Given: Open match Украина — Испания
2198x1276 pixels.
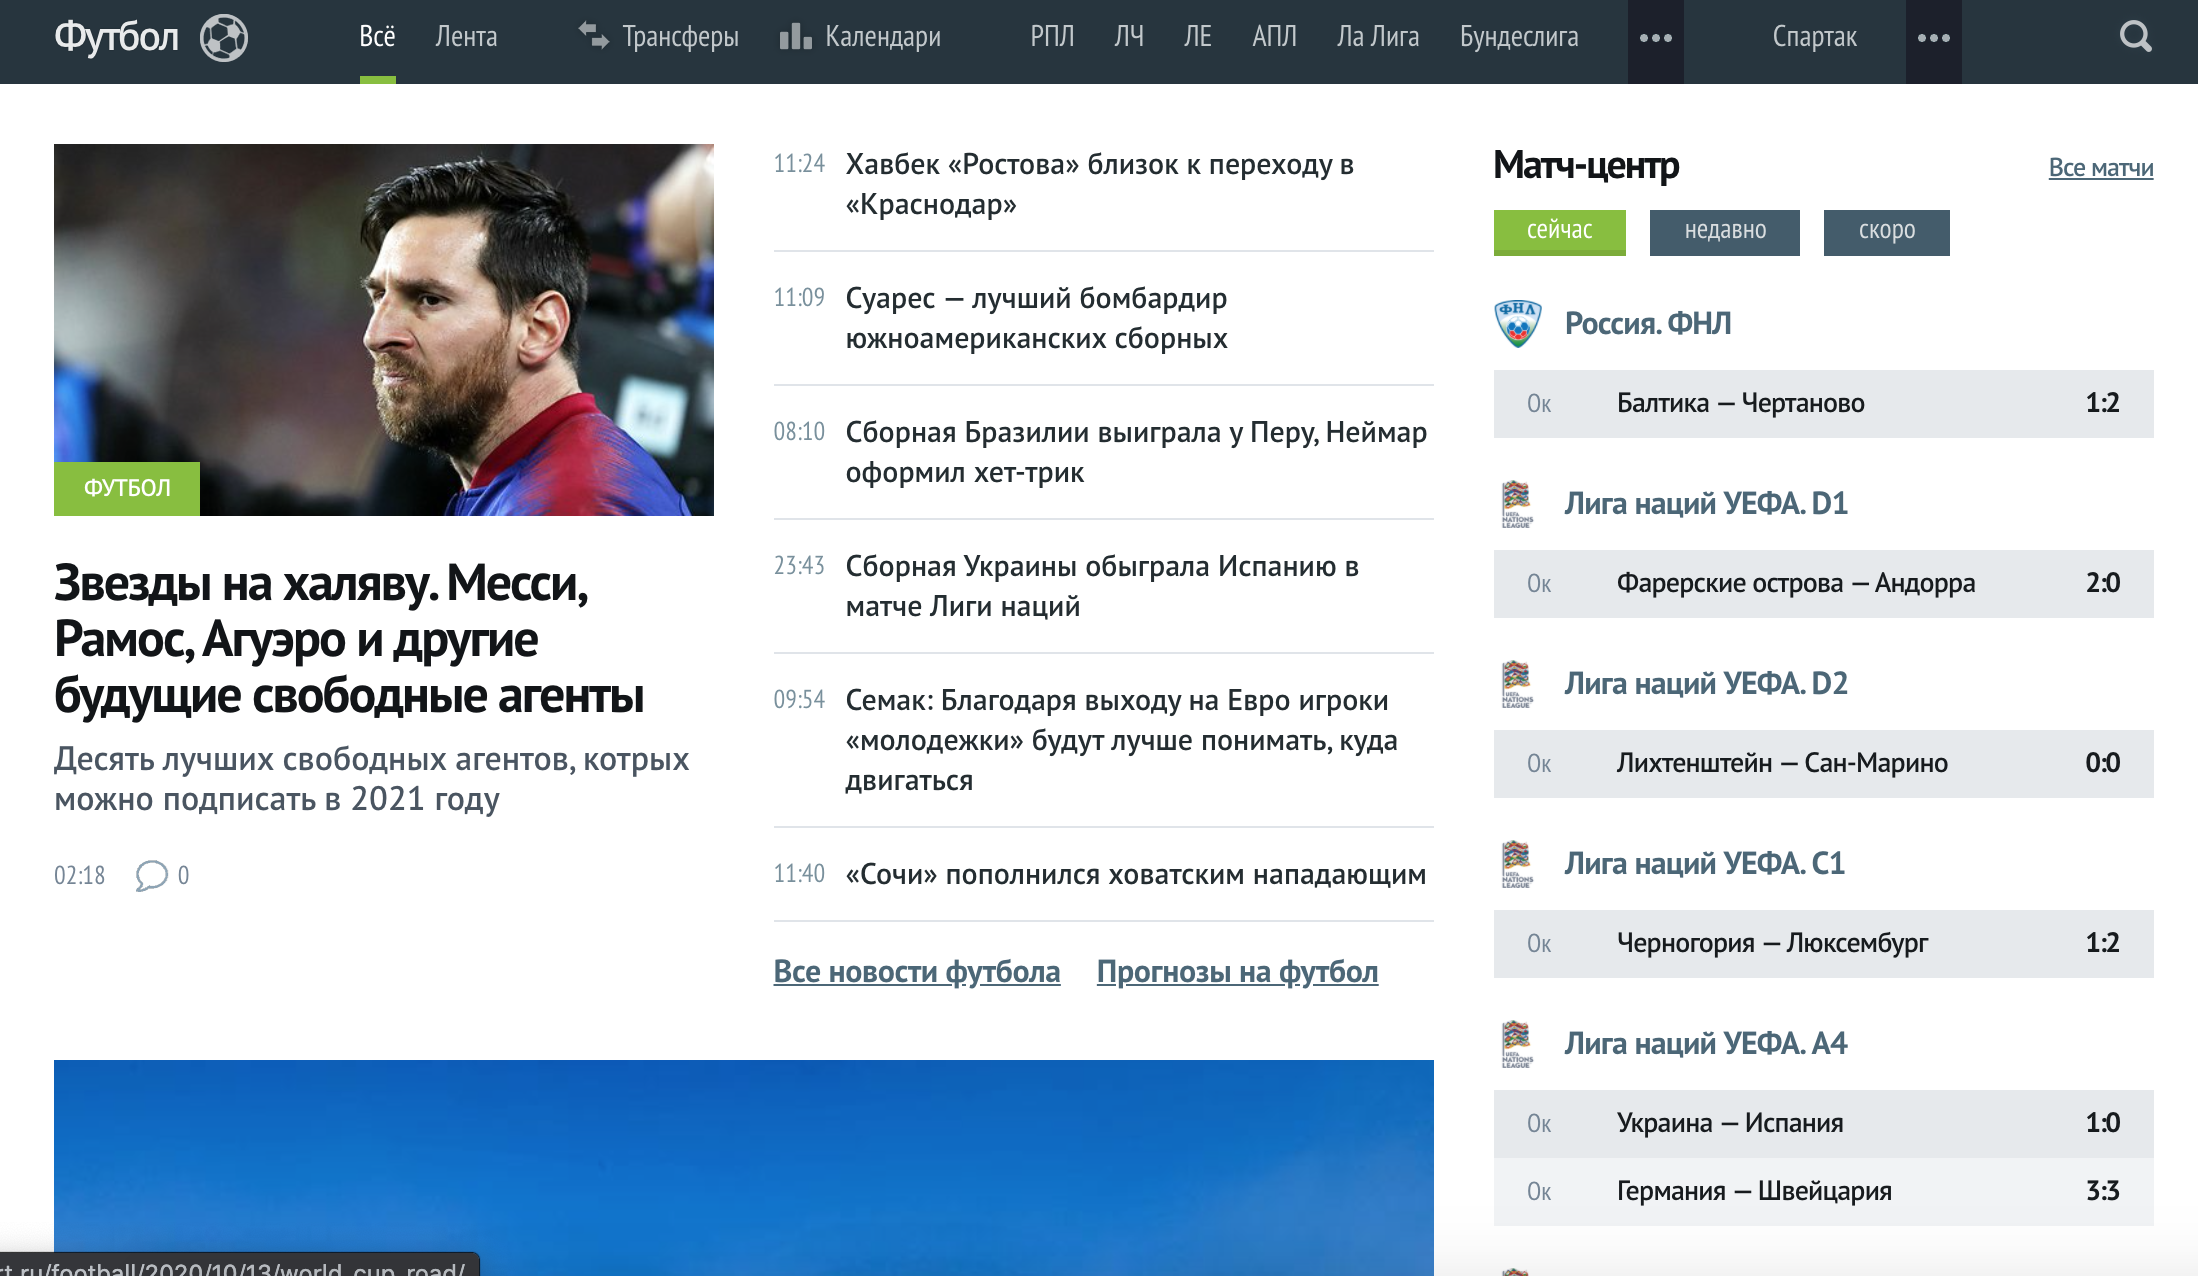Looking at the screenshot, I should tap(1823, 1124).
